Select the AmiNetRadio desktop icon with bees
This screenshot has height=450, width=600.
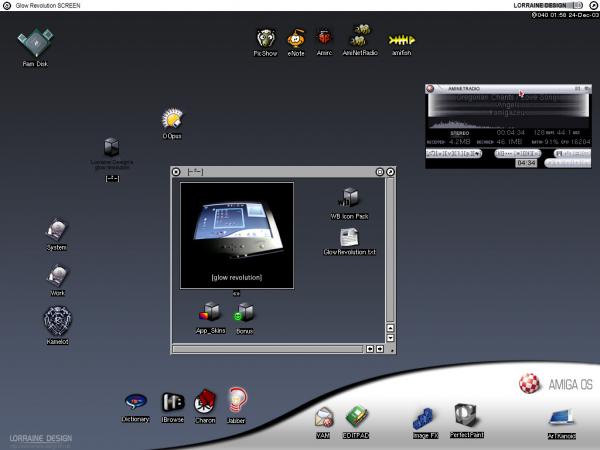[x=360, y=36]
